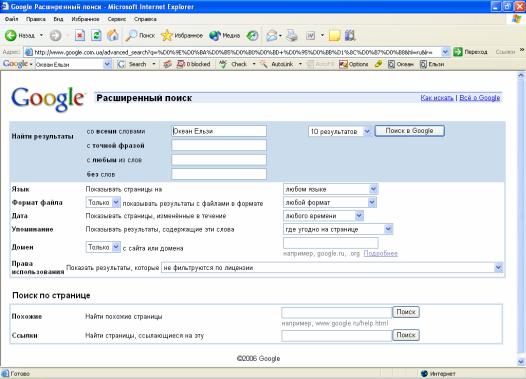
Task: Click the Print icon
Action: [292, 35]
